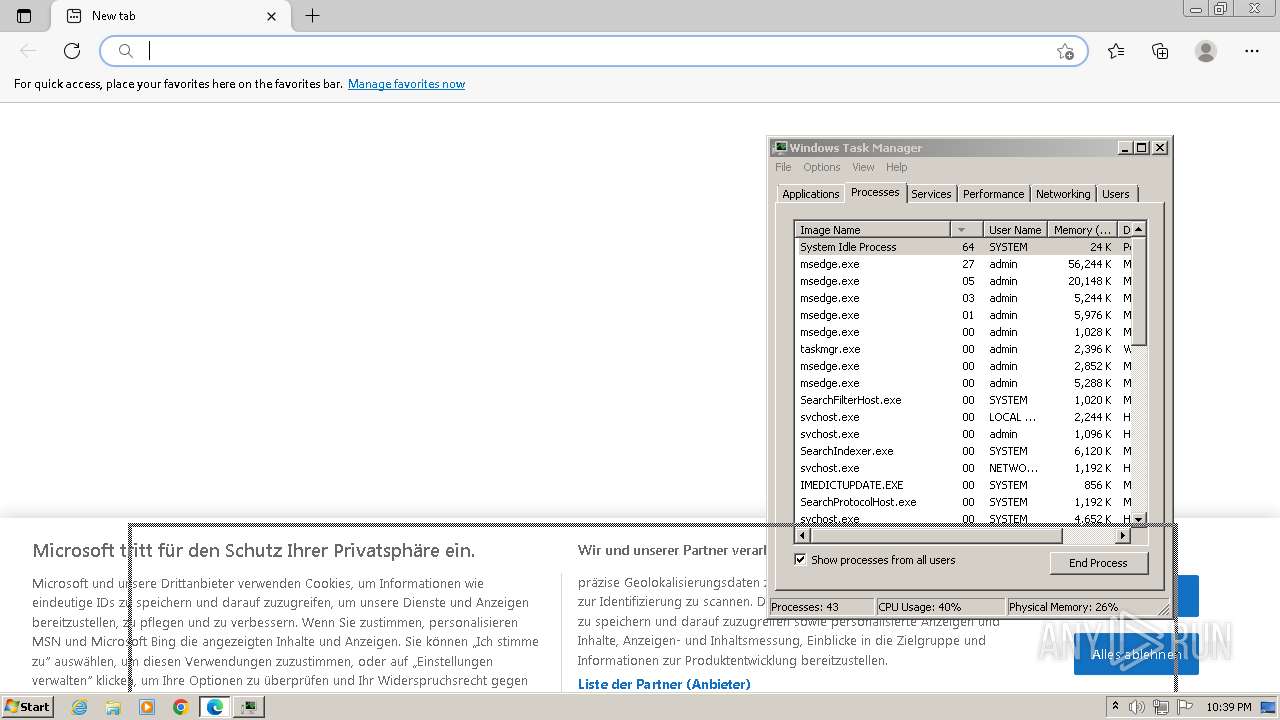The width and height of the screenshot is (1280, 720).
Task: Click the End Process button
Action: (x=1098, y=563)
